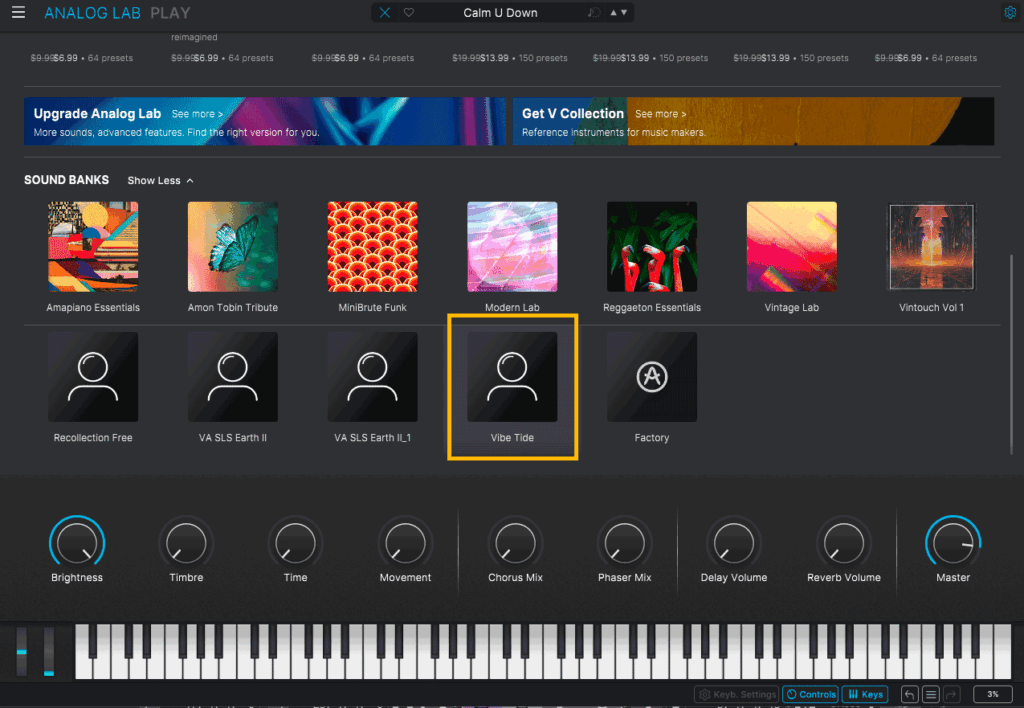The image size is (1024, 708).
Task: Click the More sounds, advanced features text
Action: tap(176, 132)
